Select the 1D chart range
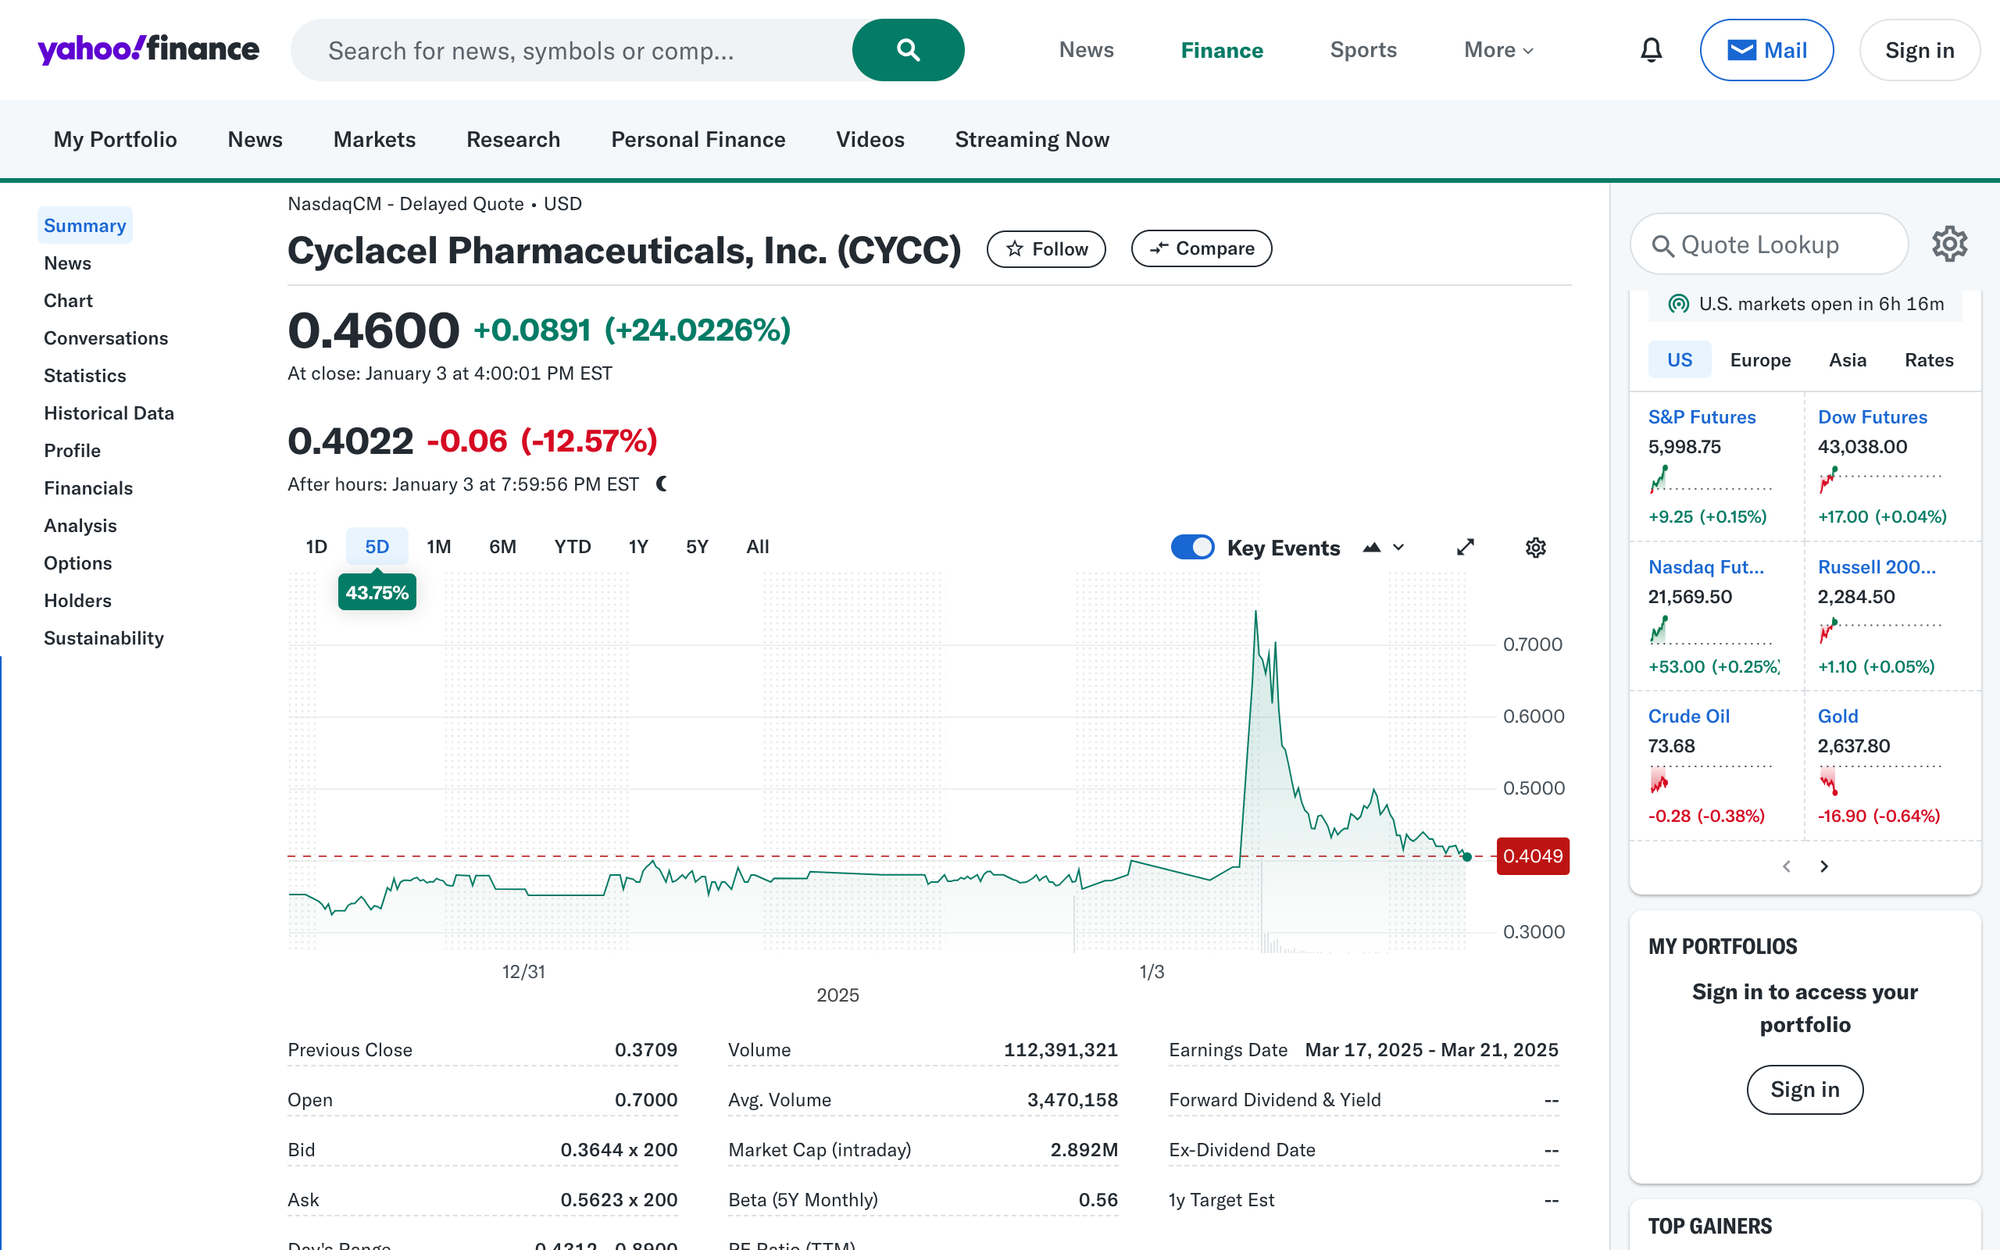 [x=316, y=547]
